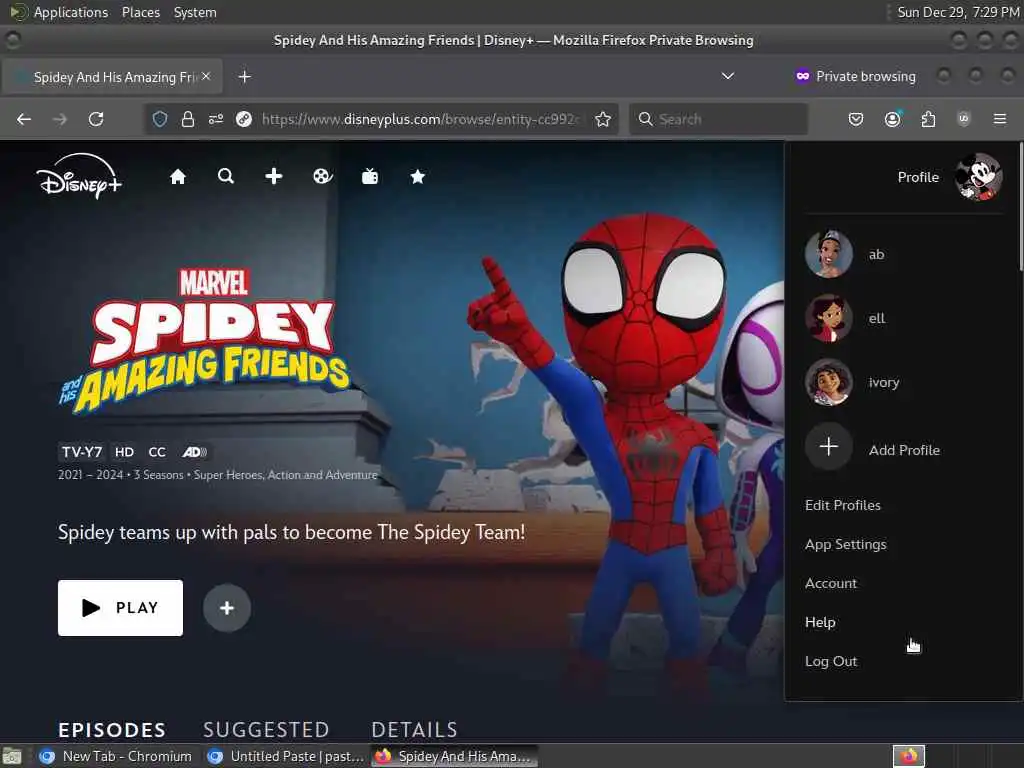
Task: Open App Settings
Action: click(x=846, y=544)
